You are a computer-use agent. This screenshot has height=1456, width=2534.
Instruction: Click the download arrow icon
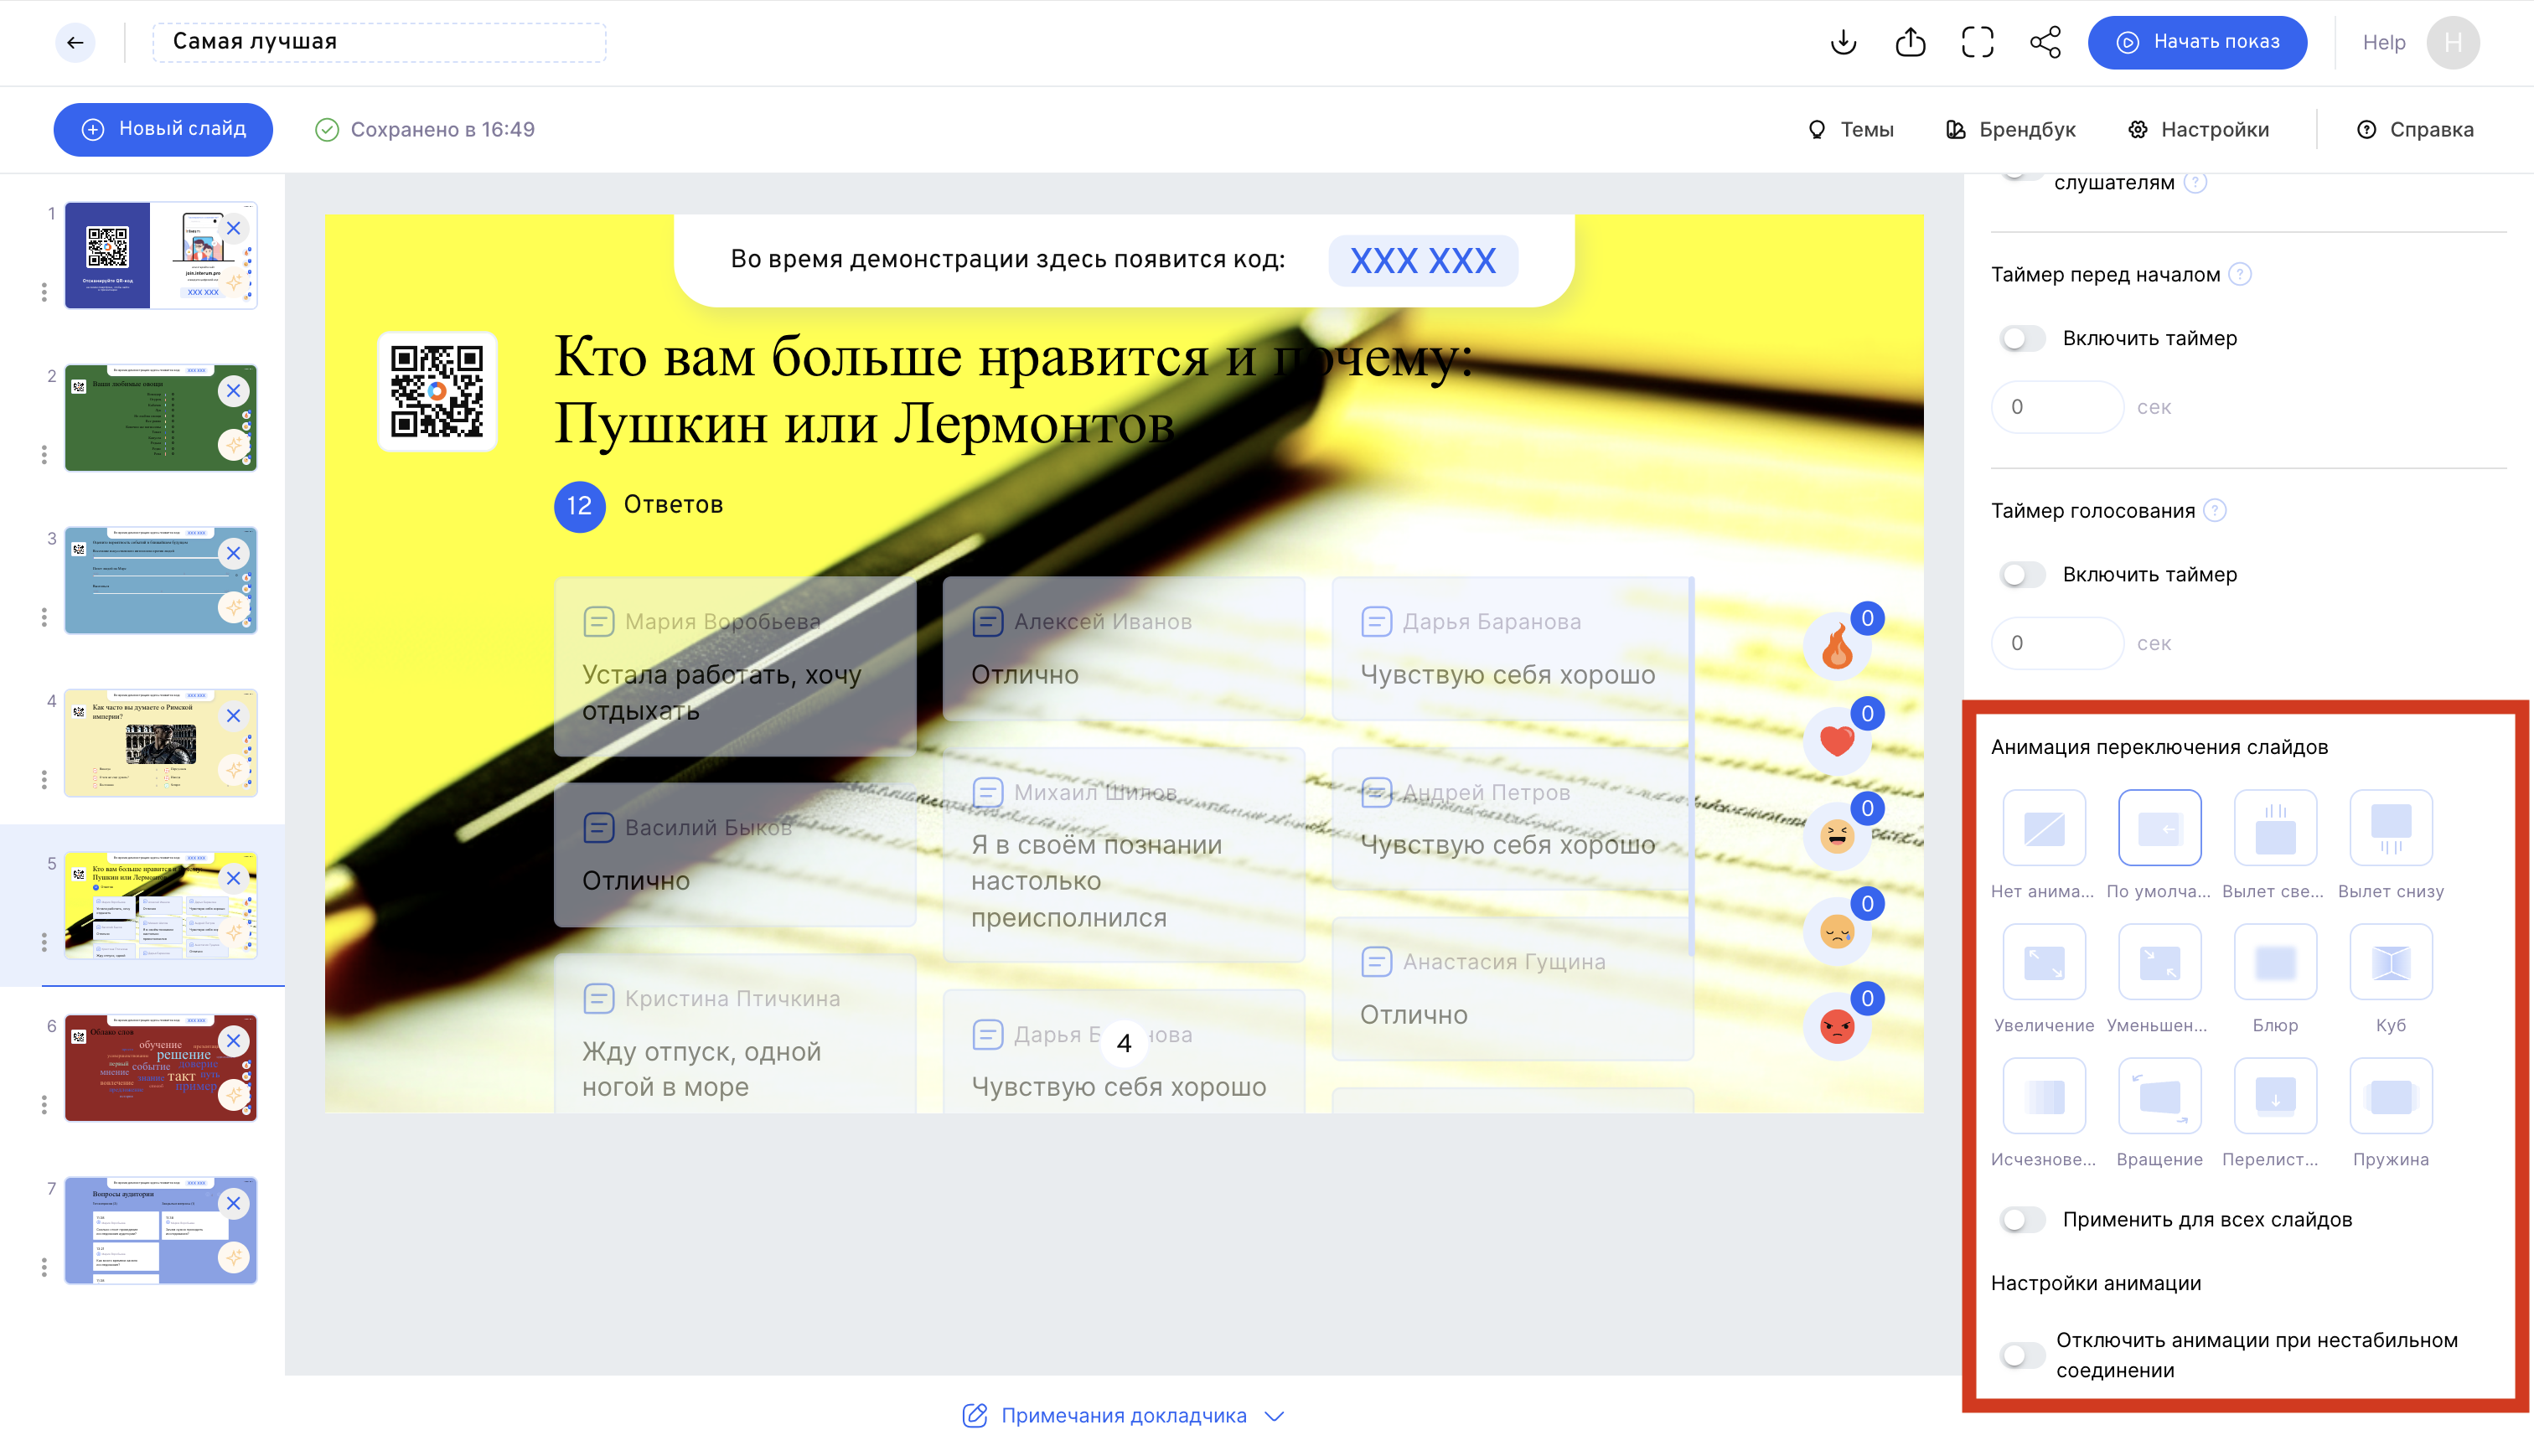tap(1843, 42)
